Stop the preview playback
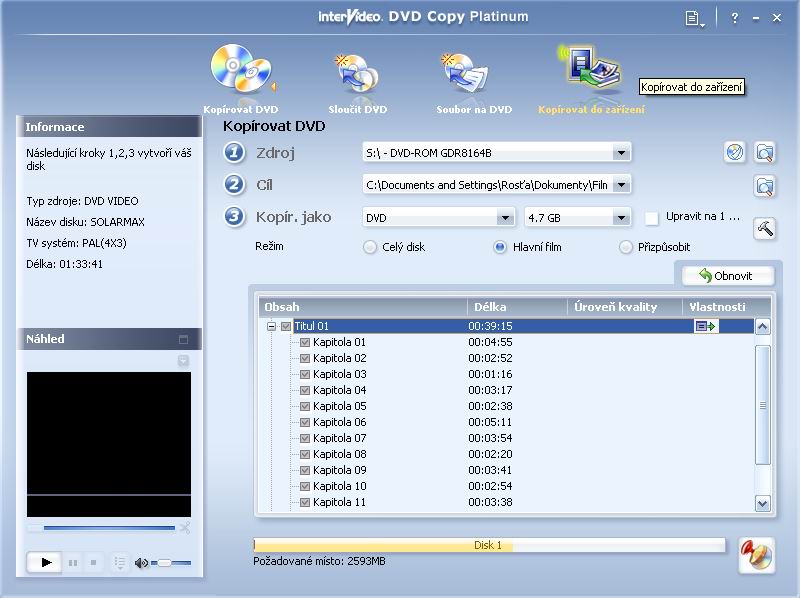 pyautogui.click(x=93, y=563)
